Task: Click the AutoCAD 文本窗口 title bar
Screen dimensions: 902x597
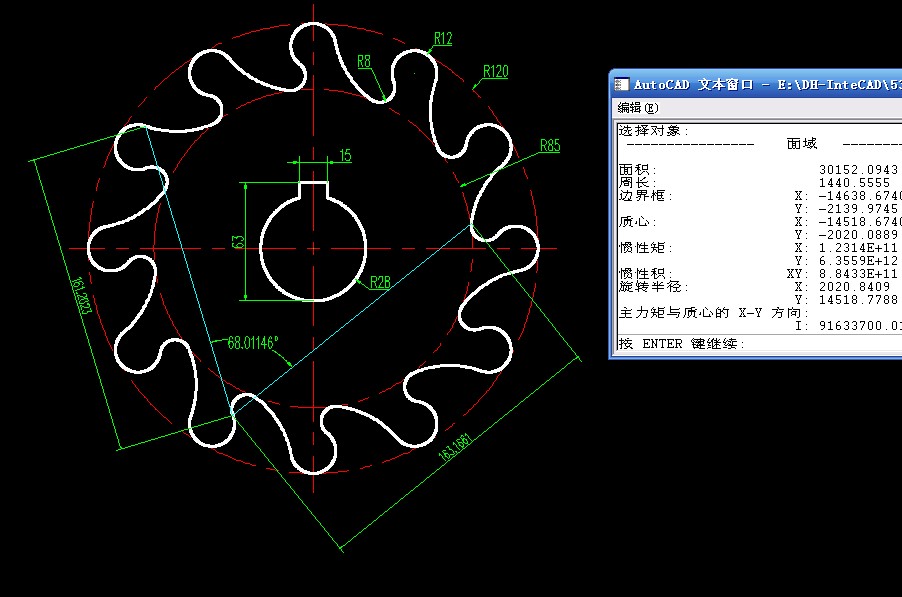Action: tap(756, 85)
